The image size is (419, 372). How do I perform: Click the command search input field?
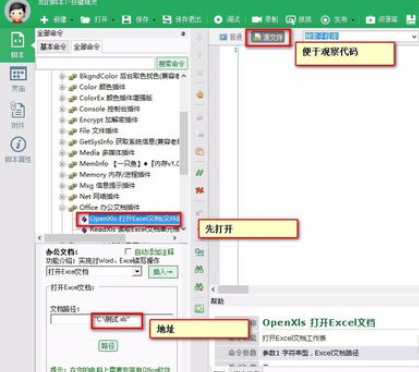pos(96,63)
